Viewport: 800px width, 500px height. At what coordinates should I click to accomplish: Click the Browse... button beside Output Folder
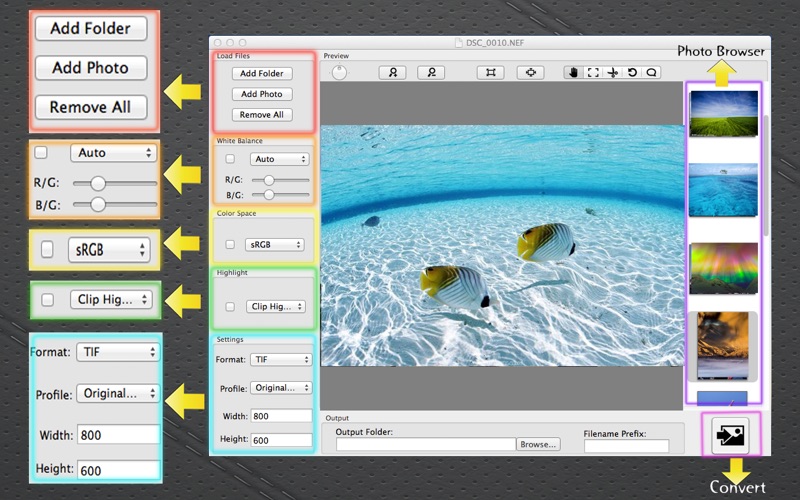point(538,444)
